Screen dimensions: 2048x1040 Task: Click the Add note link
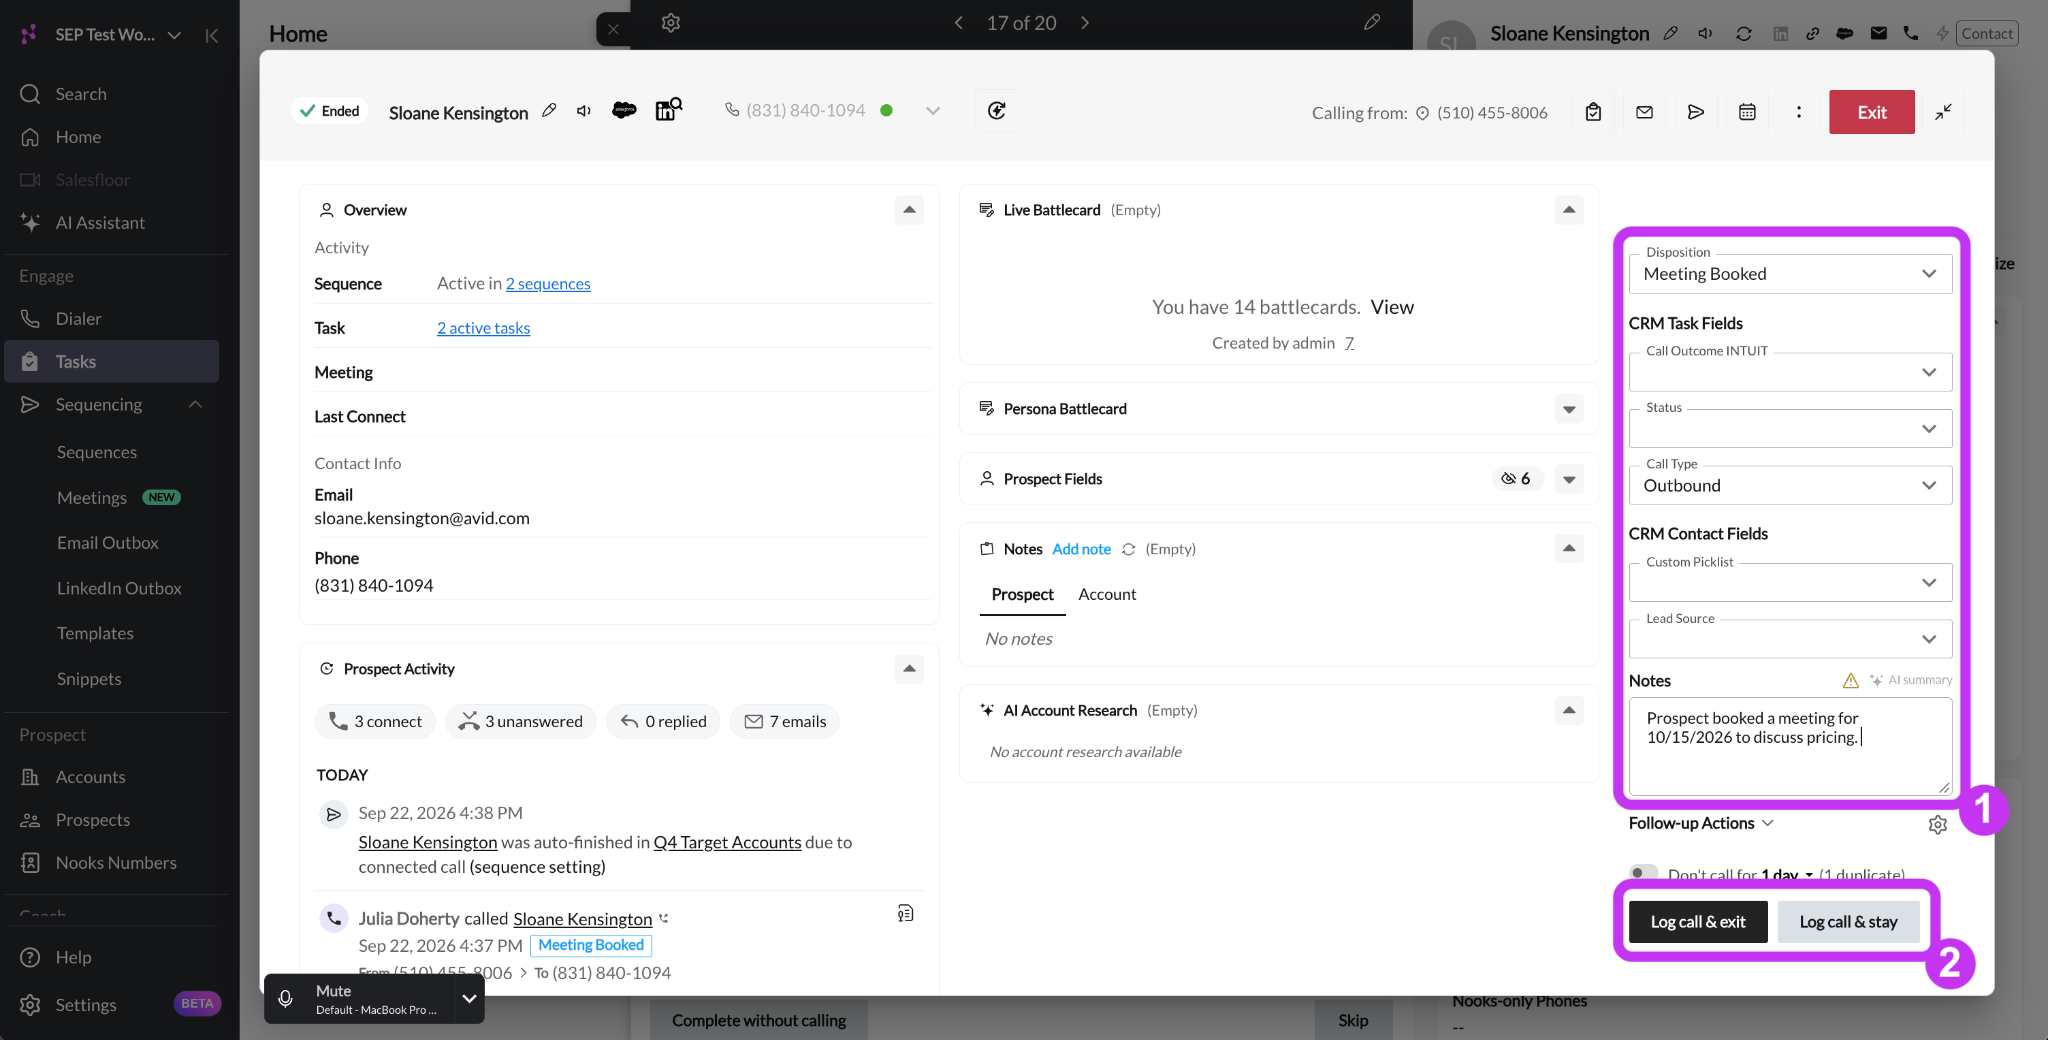pos(1081,549)
